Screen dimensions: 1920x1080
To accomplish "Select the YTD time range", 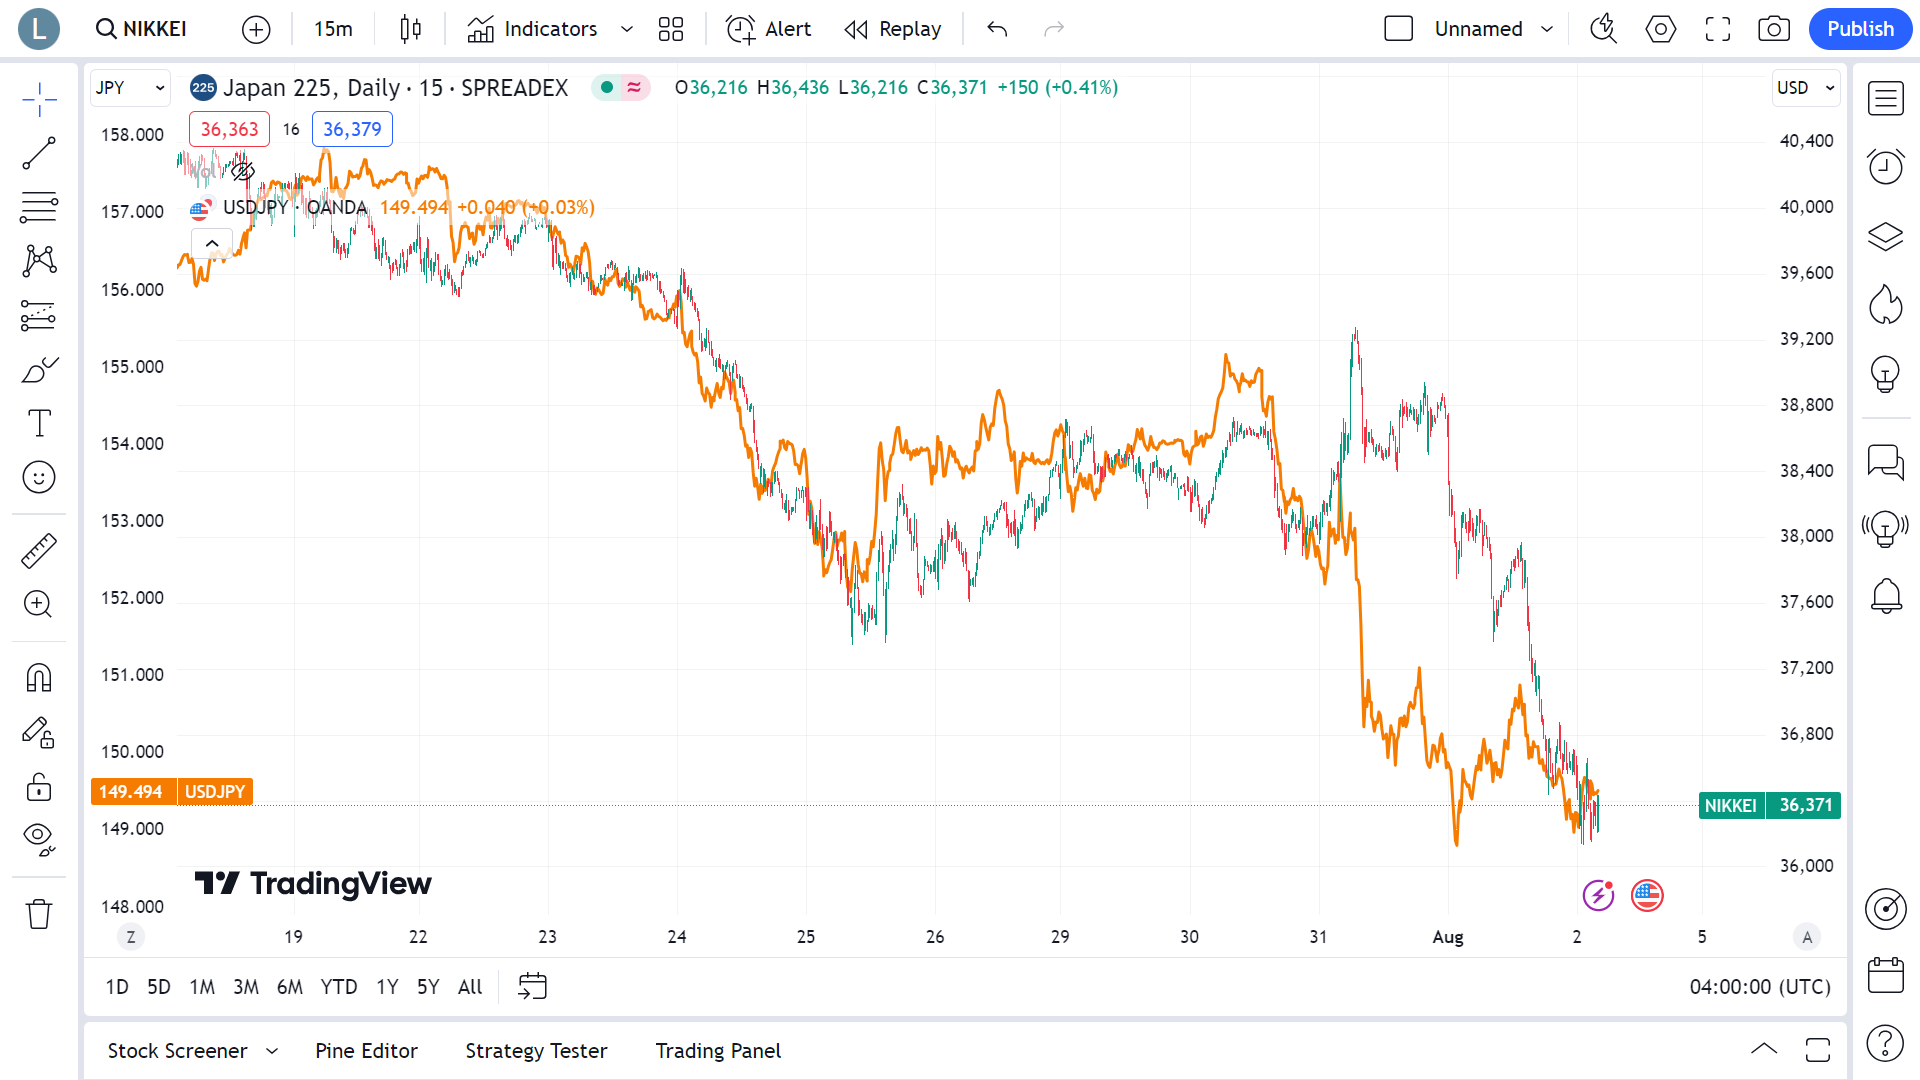I will [339, 987].
